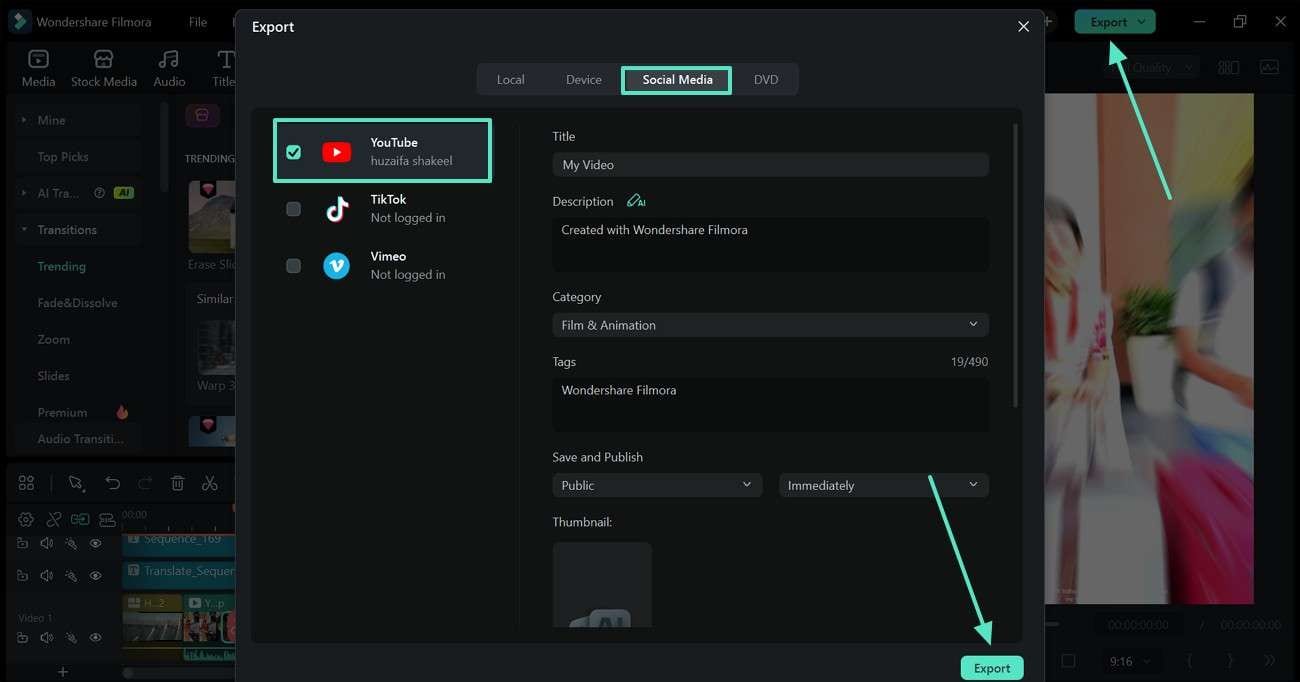The height and width of the screenshot is (682, 1300).
Task: Hide the Translate_Sequence track using the eye icon
Action: click(96, 576)
